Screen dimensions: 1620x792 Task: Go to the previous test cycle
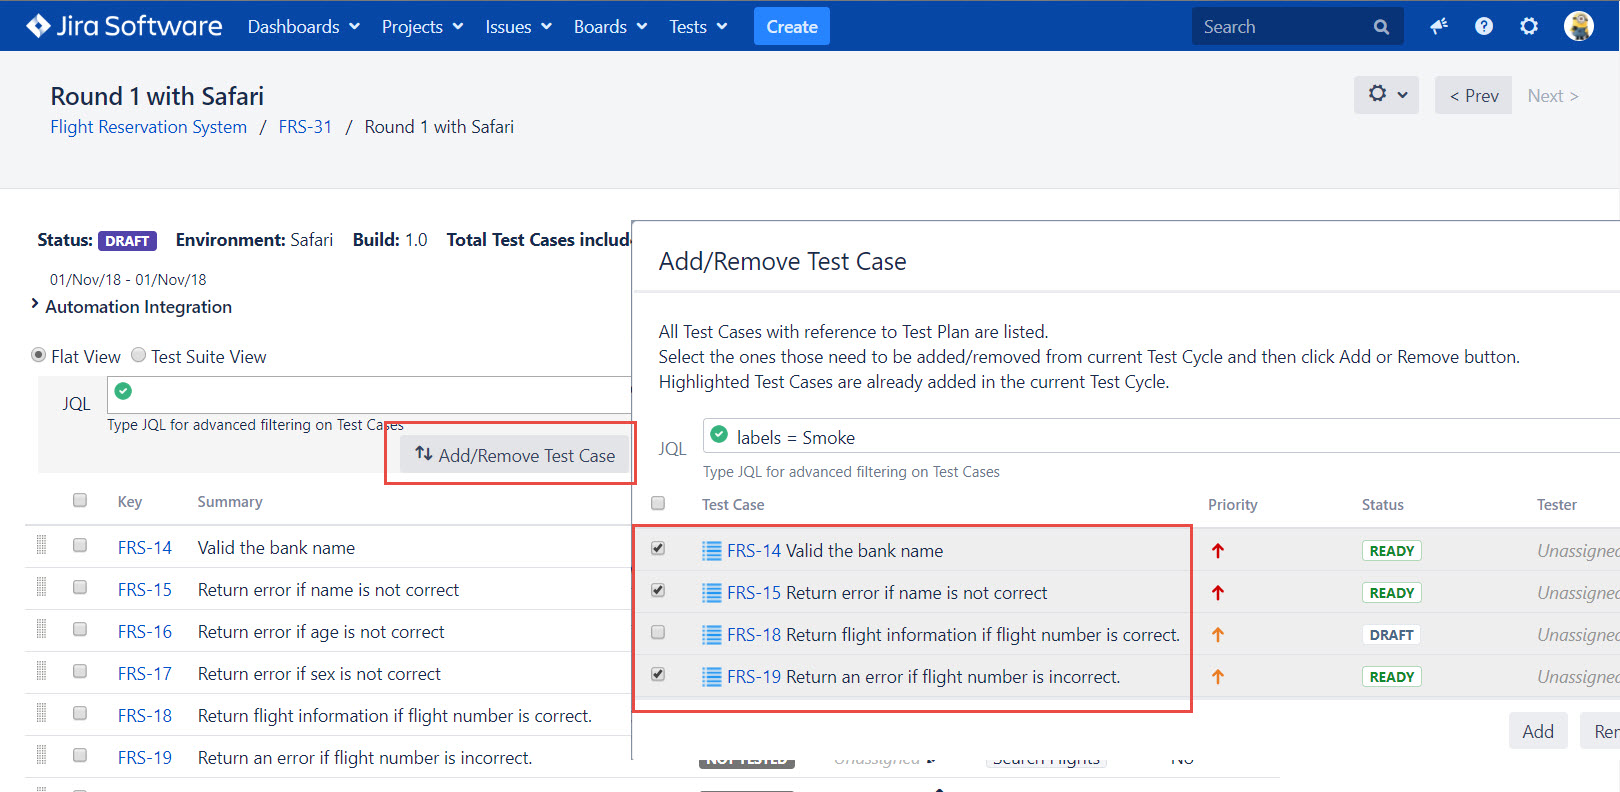pos(1473,95)
